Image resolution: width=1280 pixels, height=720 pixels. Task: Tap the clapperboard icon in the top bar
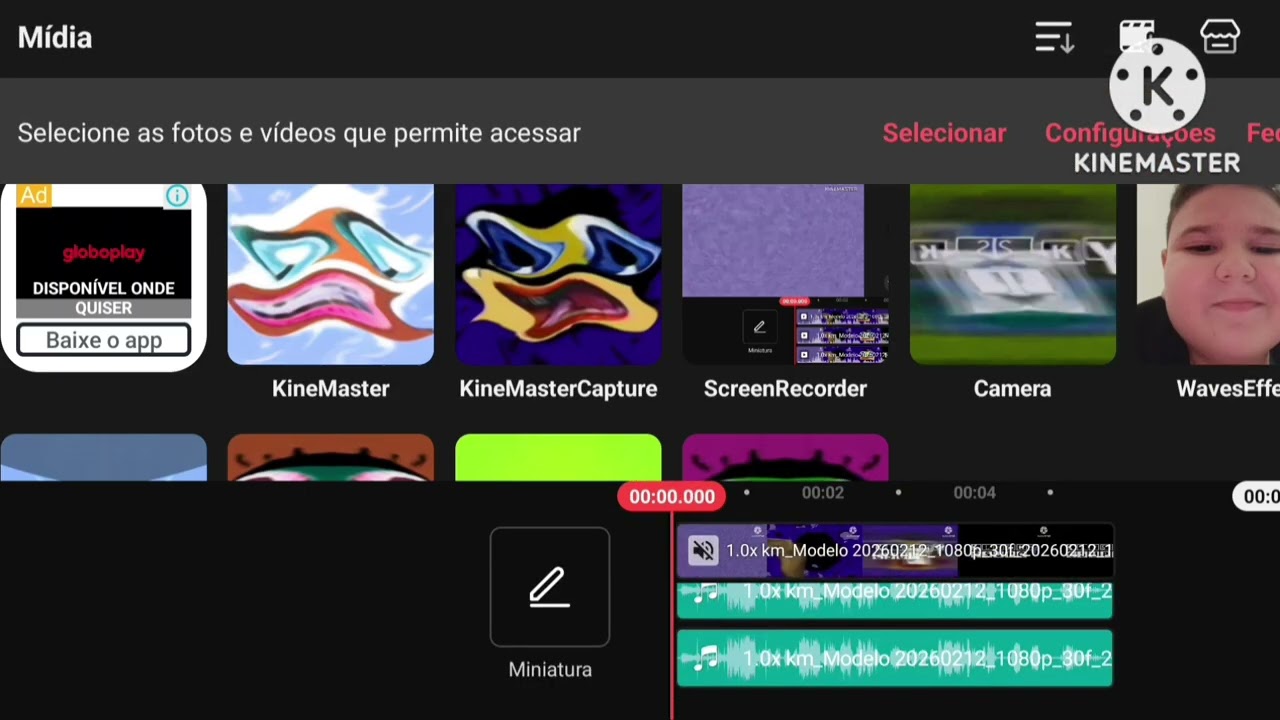click(x=1137, y=36)
